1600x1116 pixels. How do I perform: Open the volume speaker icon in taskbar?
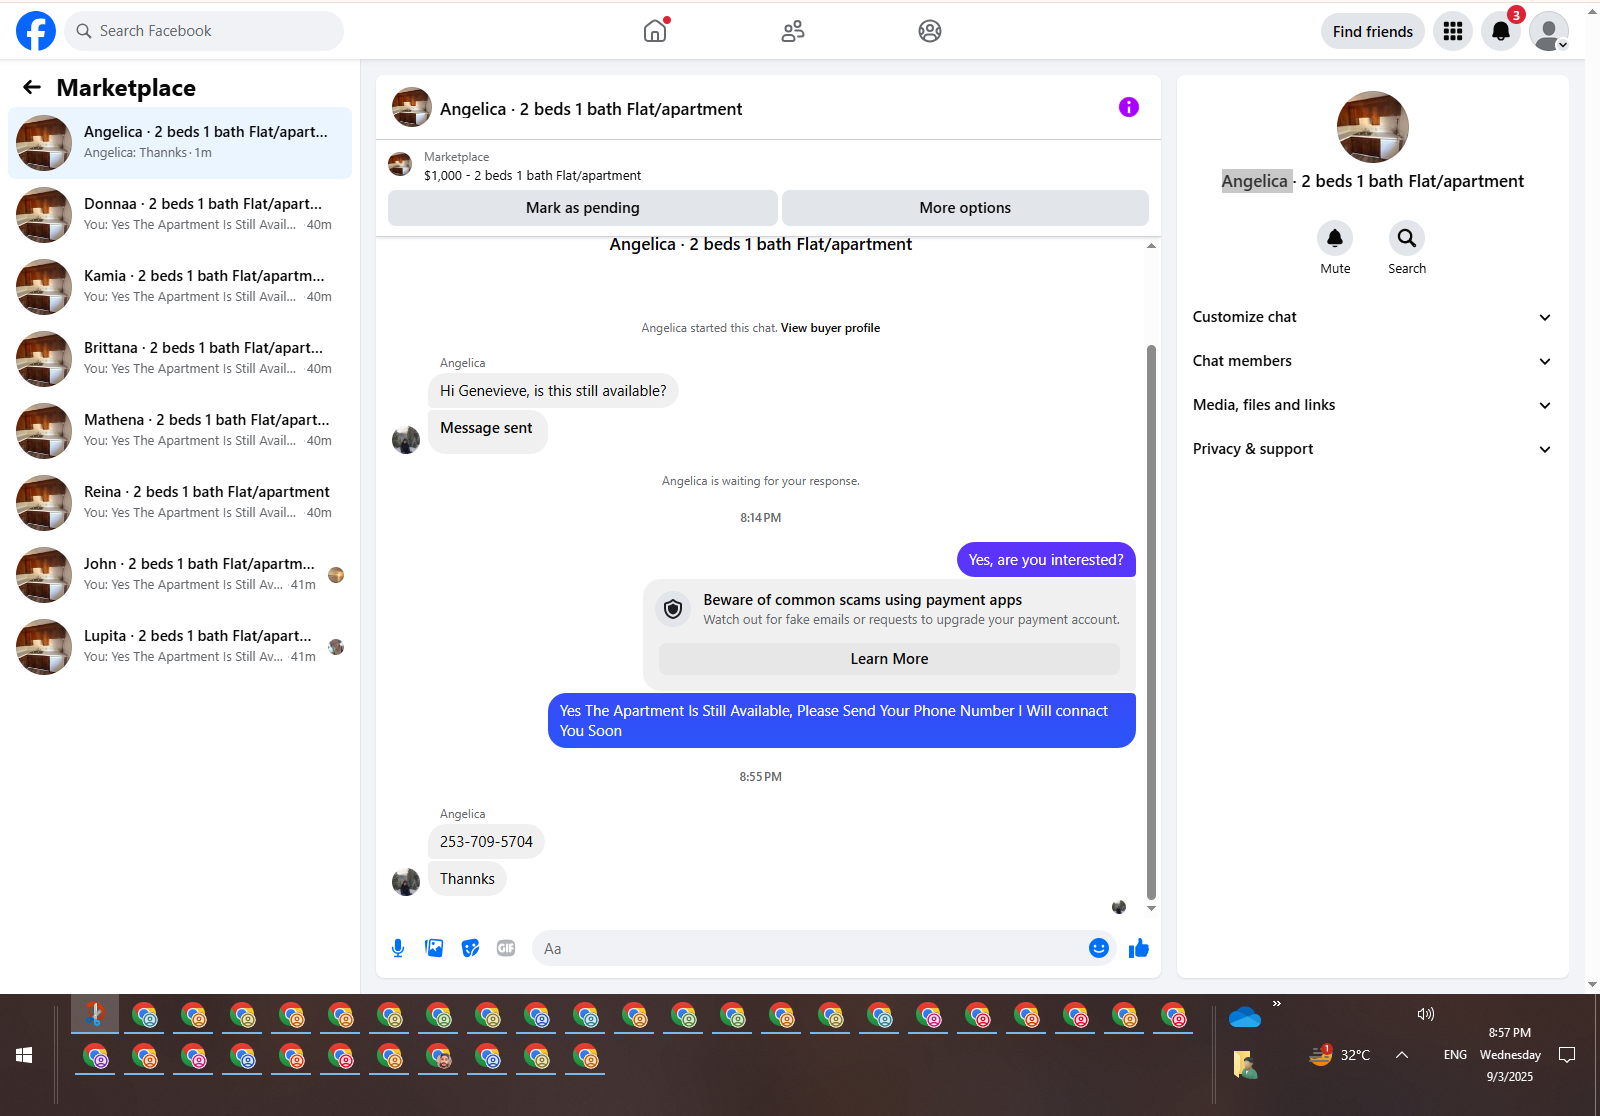coord(1426,1014)
